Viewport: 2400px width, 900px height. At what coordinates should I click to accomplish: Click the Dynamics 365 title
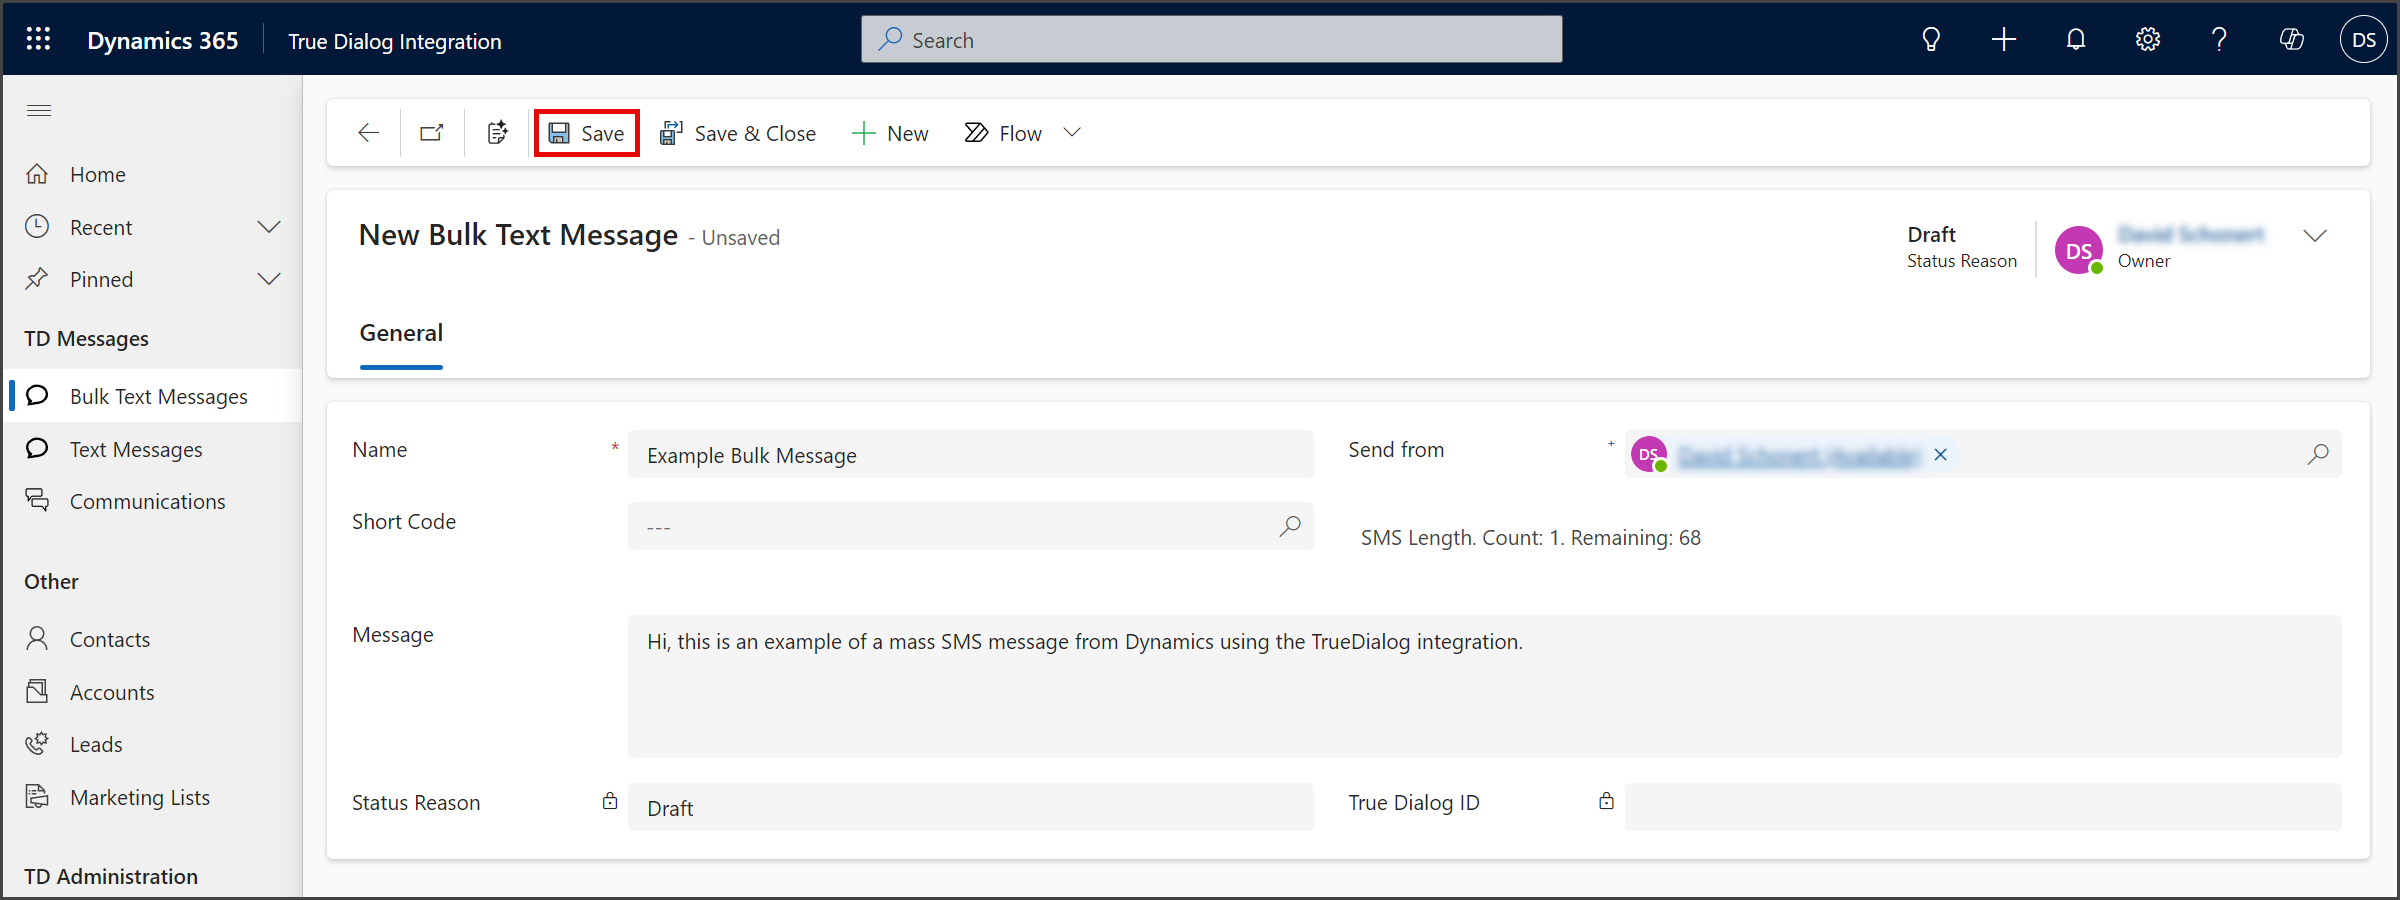162,41
